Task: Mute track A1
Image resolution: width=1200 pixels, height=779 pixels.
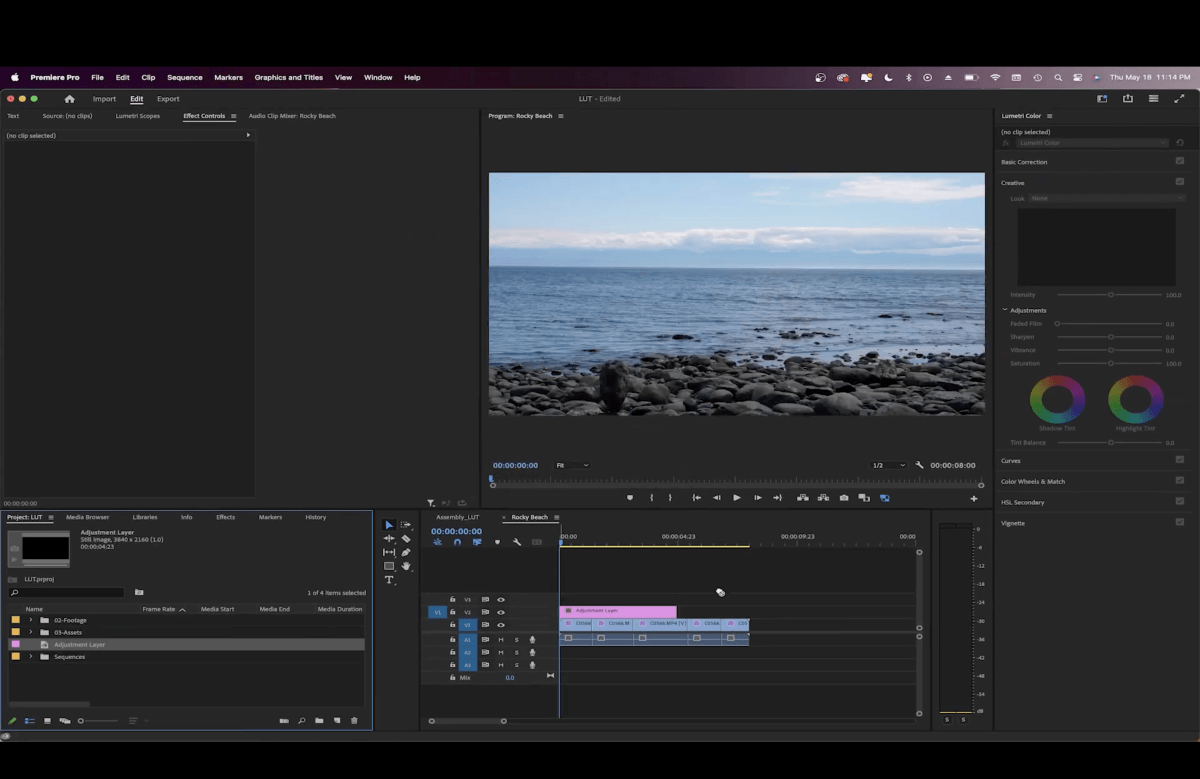Action: [x=501, y=640]
